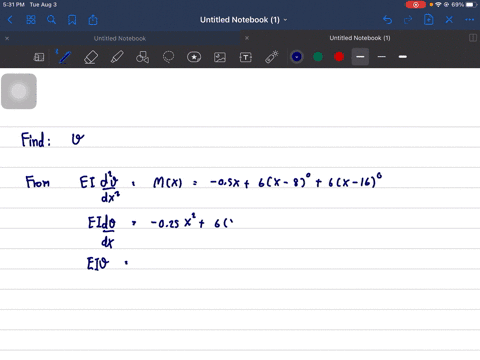Viewport: 480px width, 360px height.
Task: Open the Elements sticker tool
Action: 194,57
